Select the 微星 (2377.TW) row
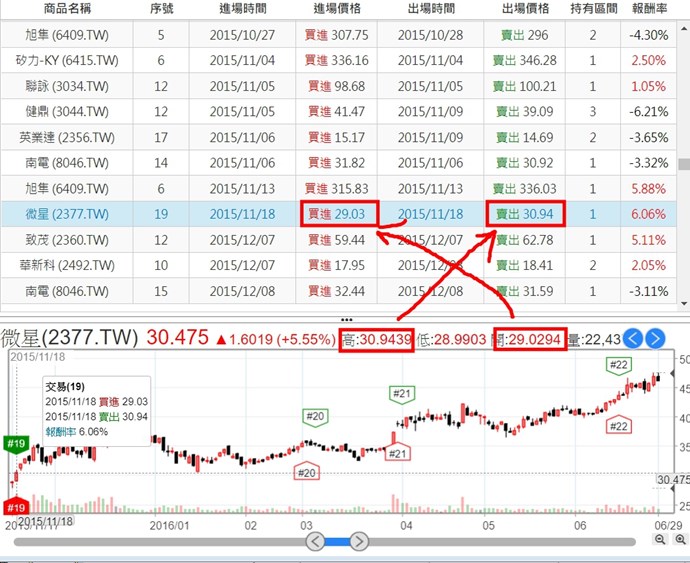Image resolution: width=690 pixels, height=563 pixels. 339,214
